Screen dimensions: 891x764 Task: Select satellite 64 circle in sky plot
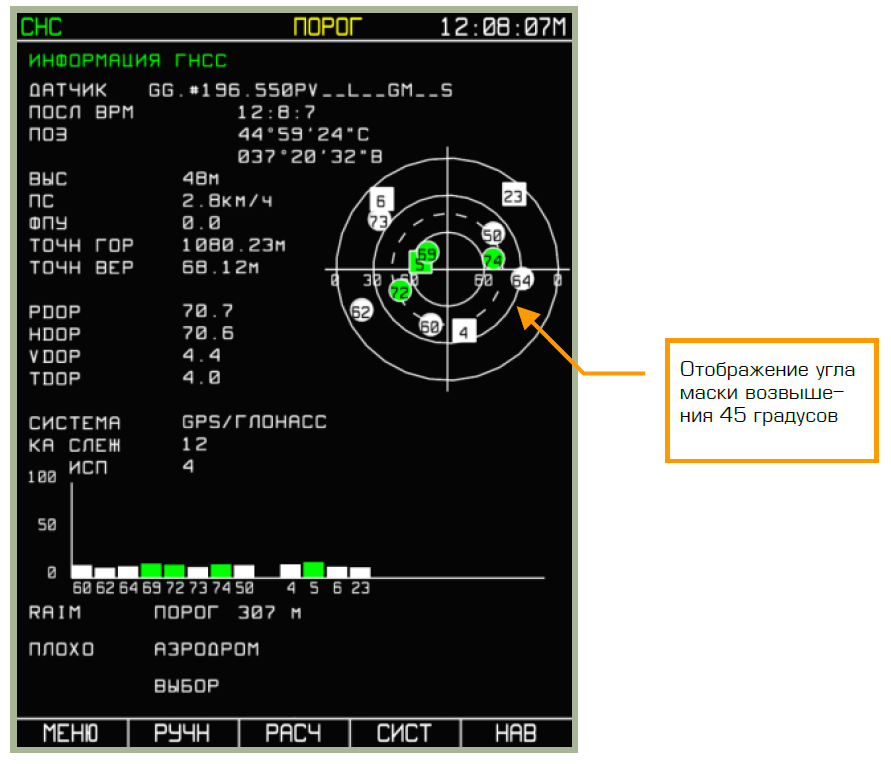(x=521, y=280)
